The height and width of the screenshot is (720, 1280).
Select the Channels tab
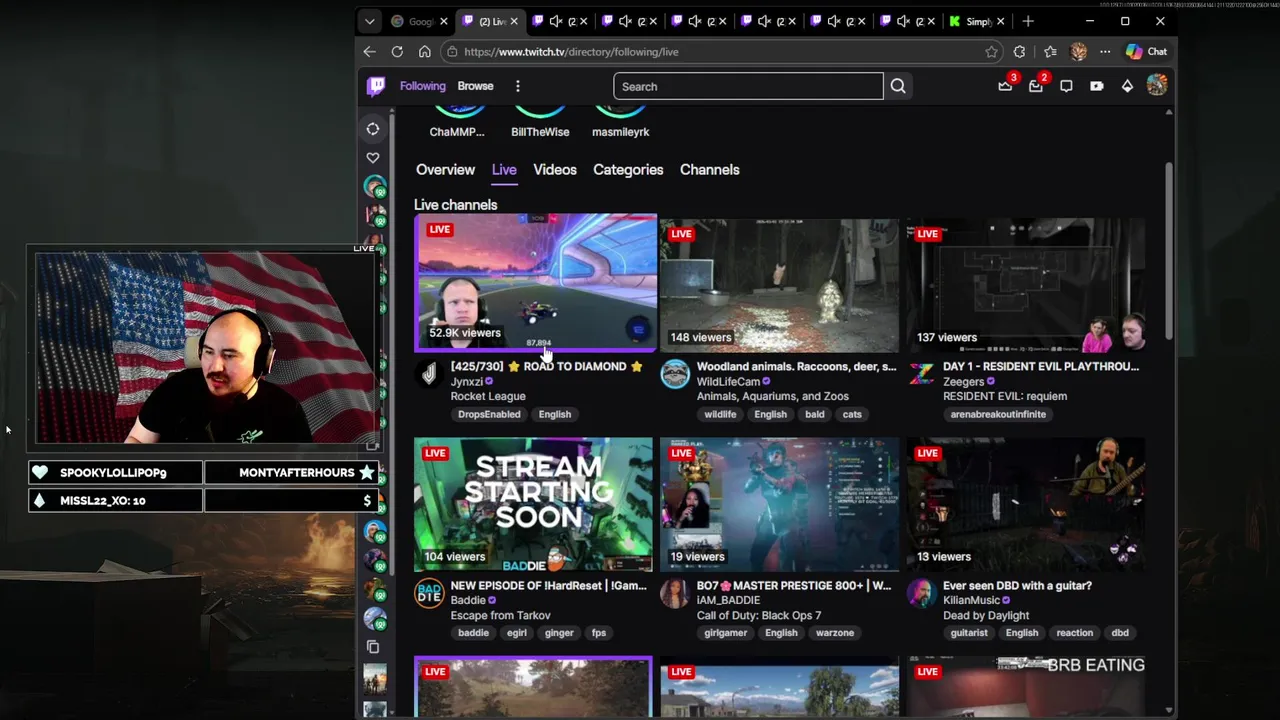pyautogui.click(x=710, y=170)
